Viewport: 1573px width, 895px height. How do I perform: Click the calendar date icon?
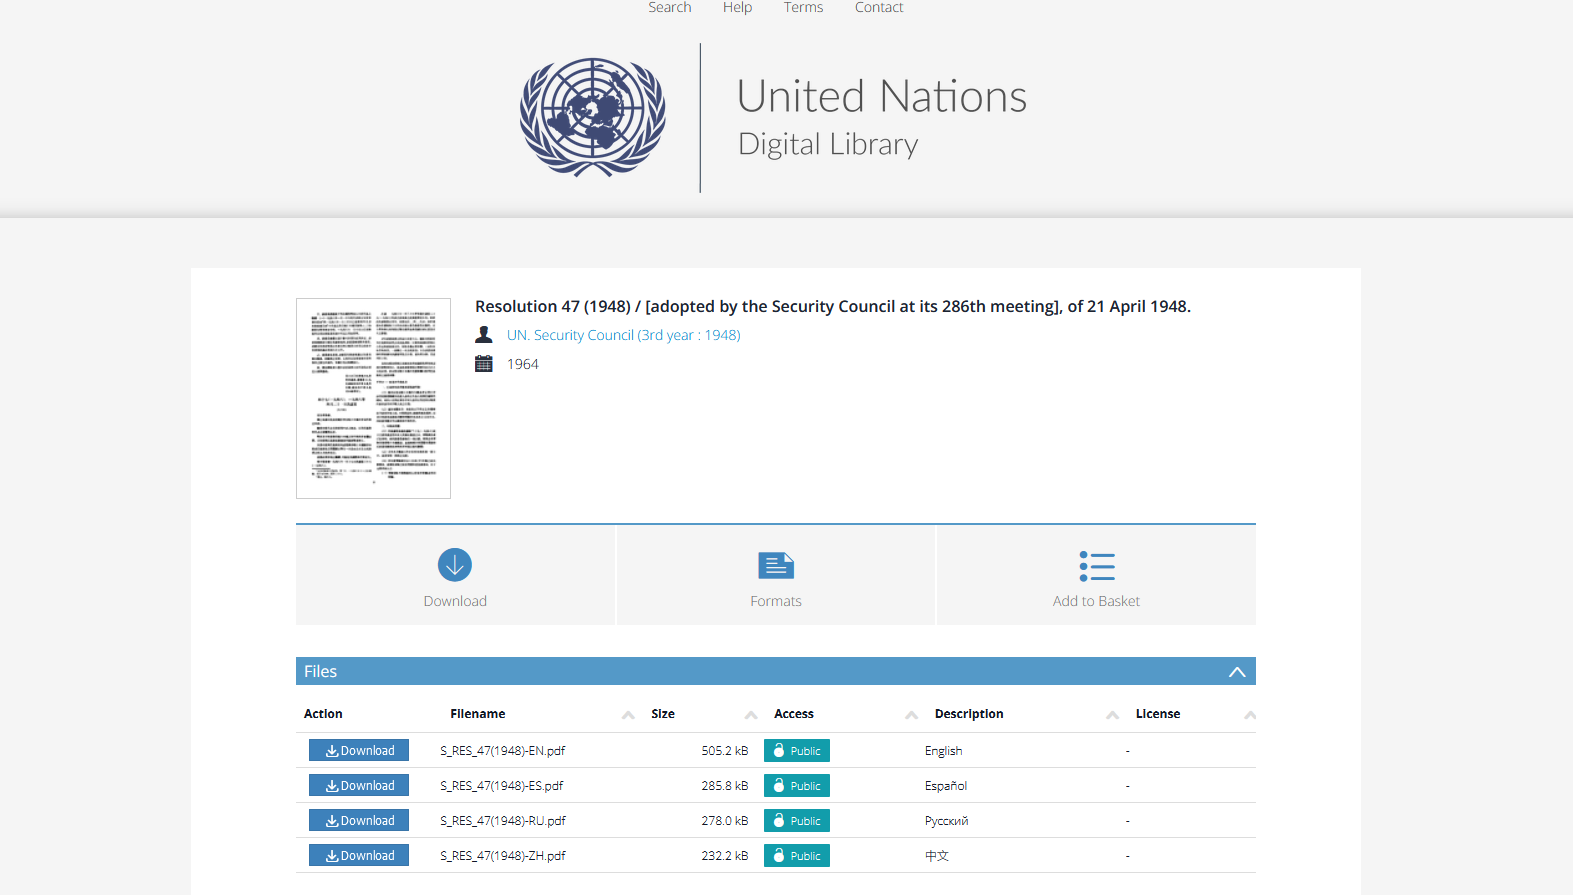click(x=484, y=364)
